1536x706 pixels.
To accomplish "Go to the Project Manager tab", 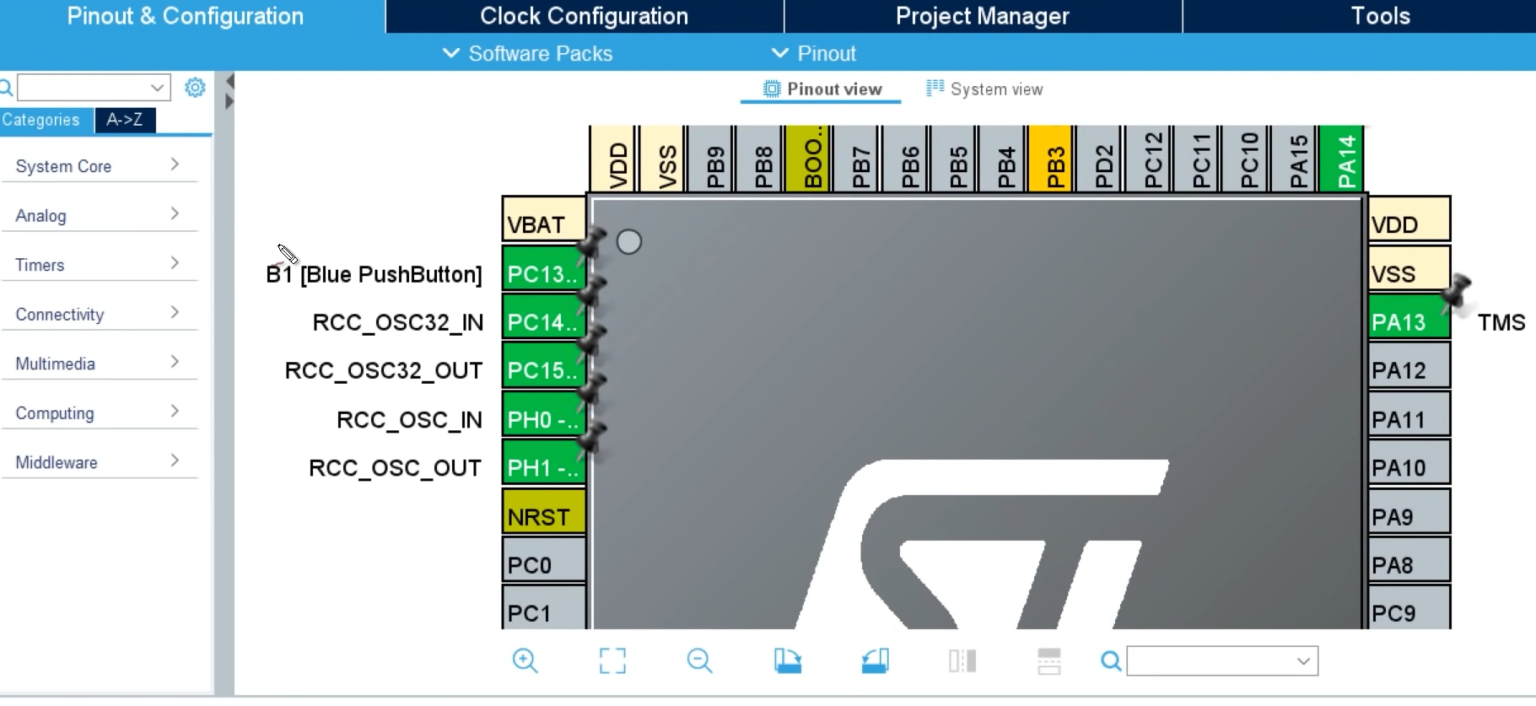I will click(982, 16).
